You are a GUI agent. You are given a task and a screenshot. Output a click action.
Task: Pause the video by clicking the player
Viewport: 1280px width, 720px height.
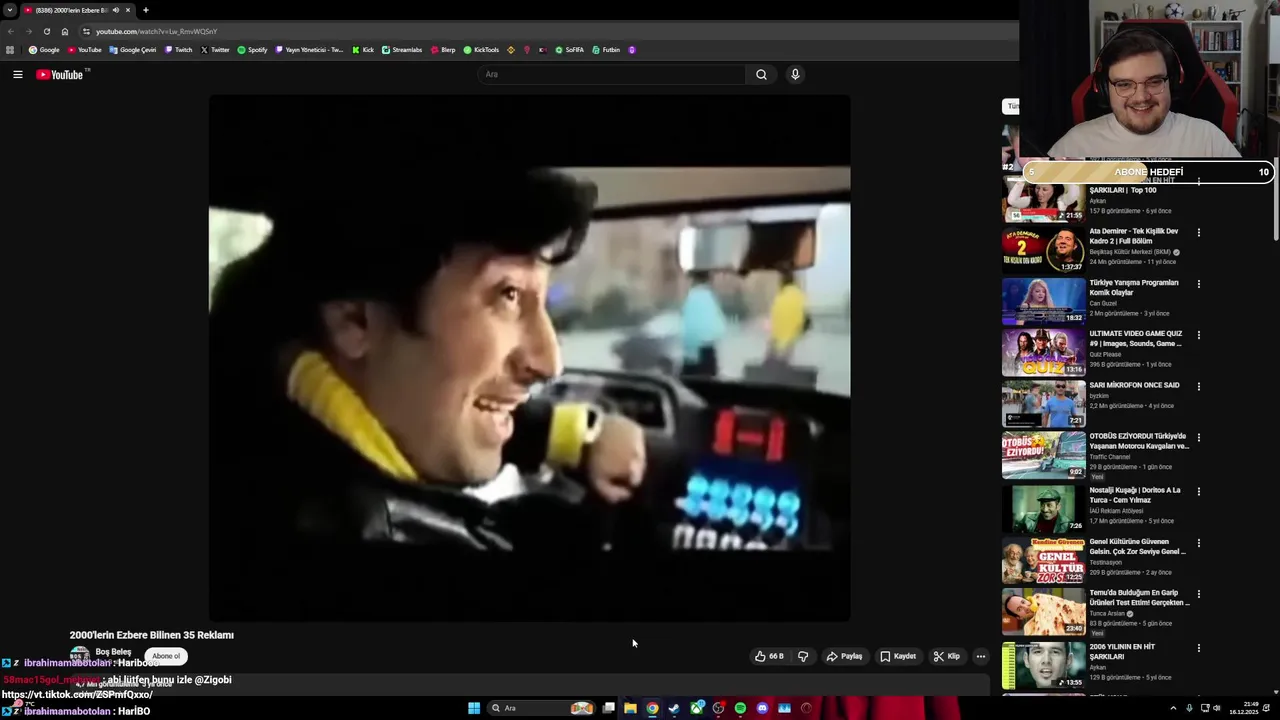pyautogui.click(x=529, y=358)
